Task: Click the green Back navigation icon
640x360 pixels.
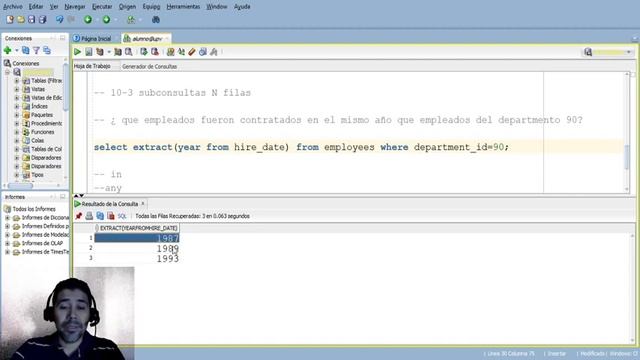Action: pos(88,19)
